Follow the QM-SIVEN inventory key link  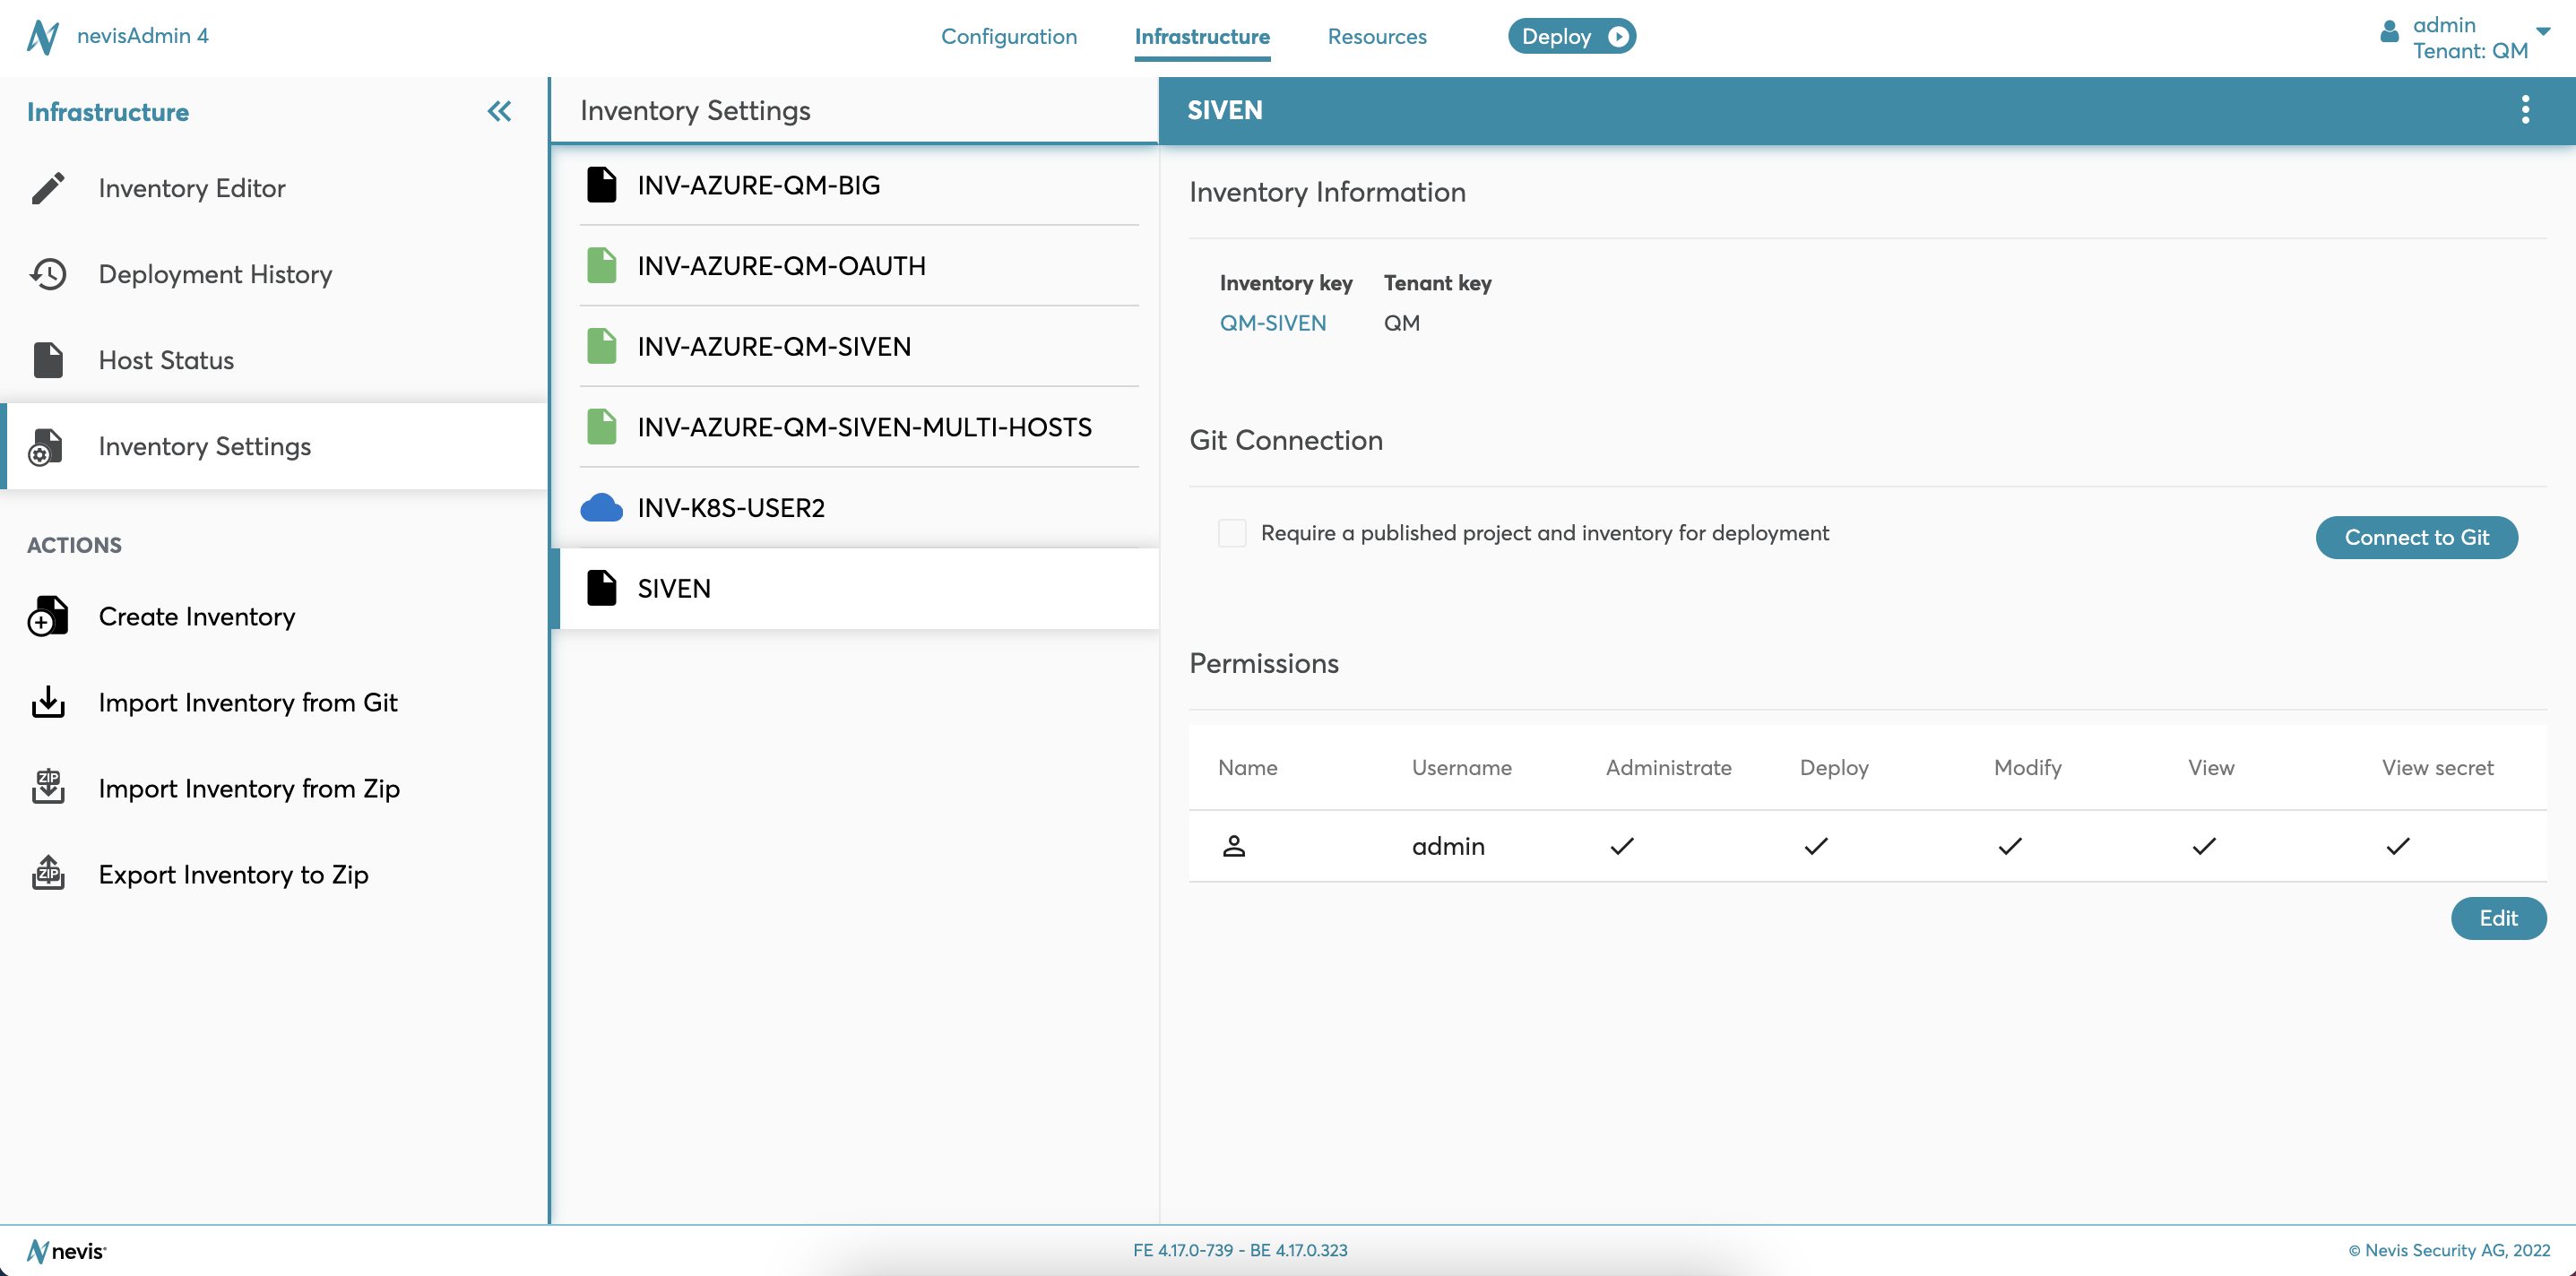1272,323
